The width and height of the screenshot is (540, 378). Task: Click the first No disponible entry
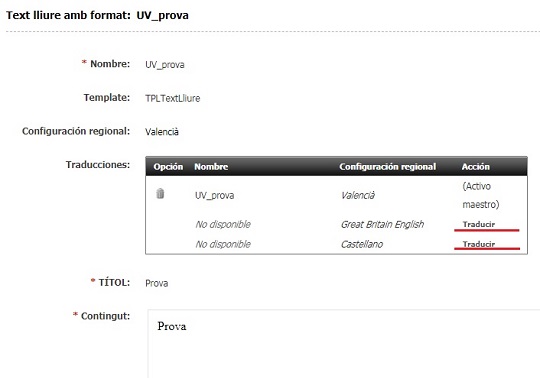coord(223,224)
